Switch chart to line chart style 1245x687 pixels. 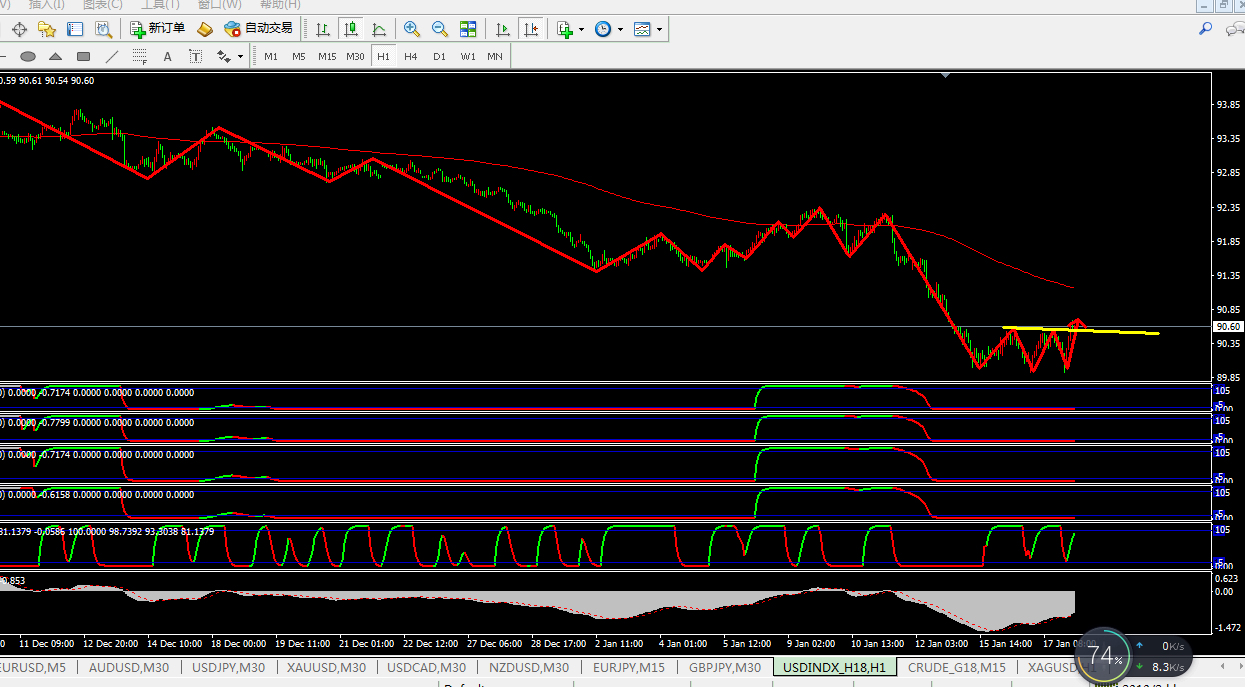(x=378, y=29)
